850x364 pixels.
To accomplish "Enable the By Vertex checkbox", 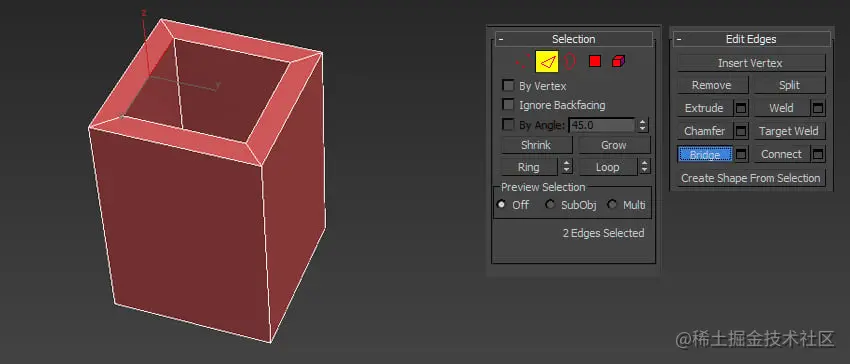I will pos(508,86).
